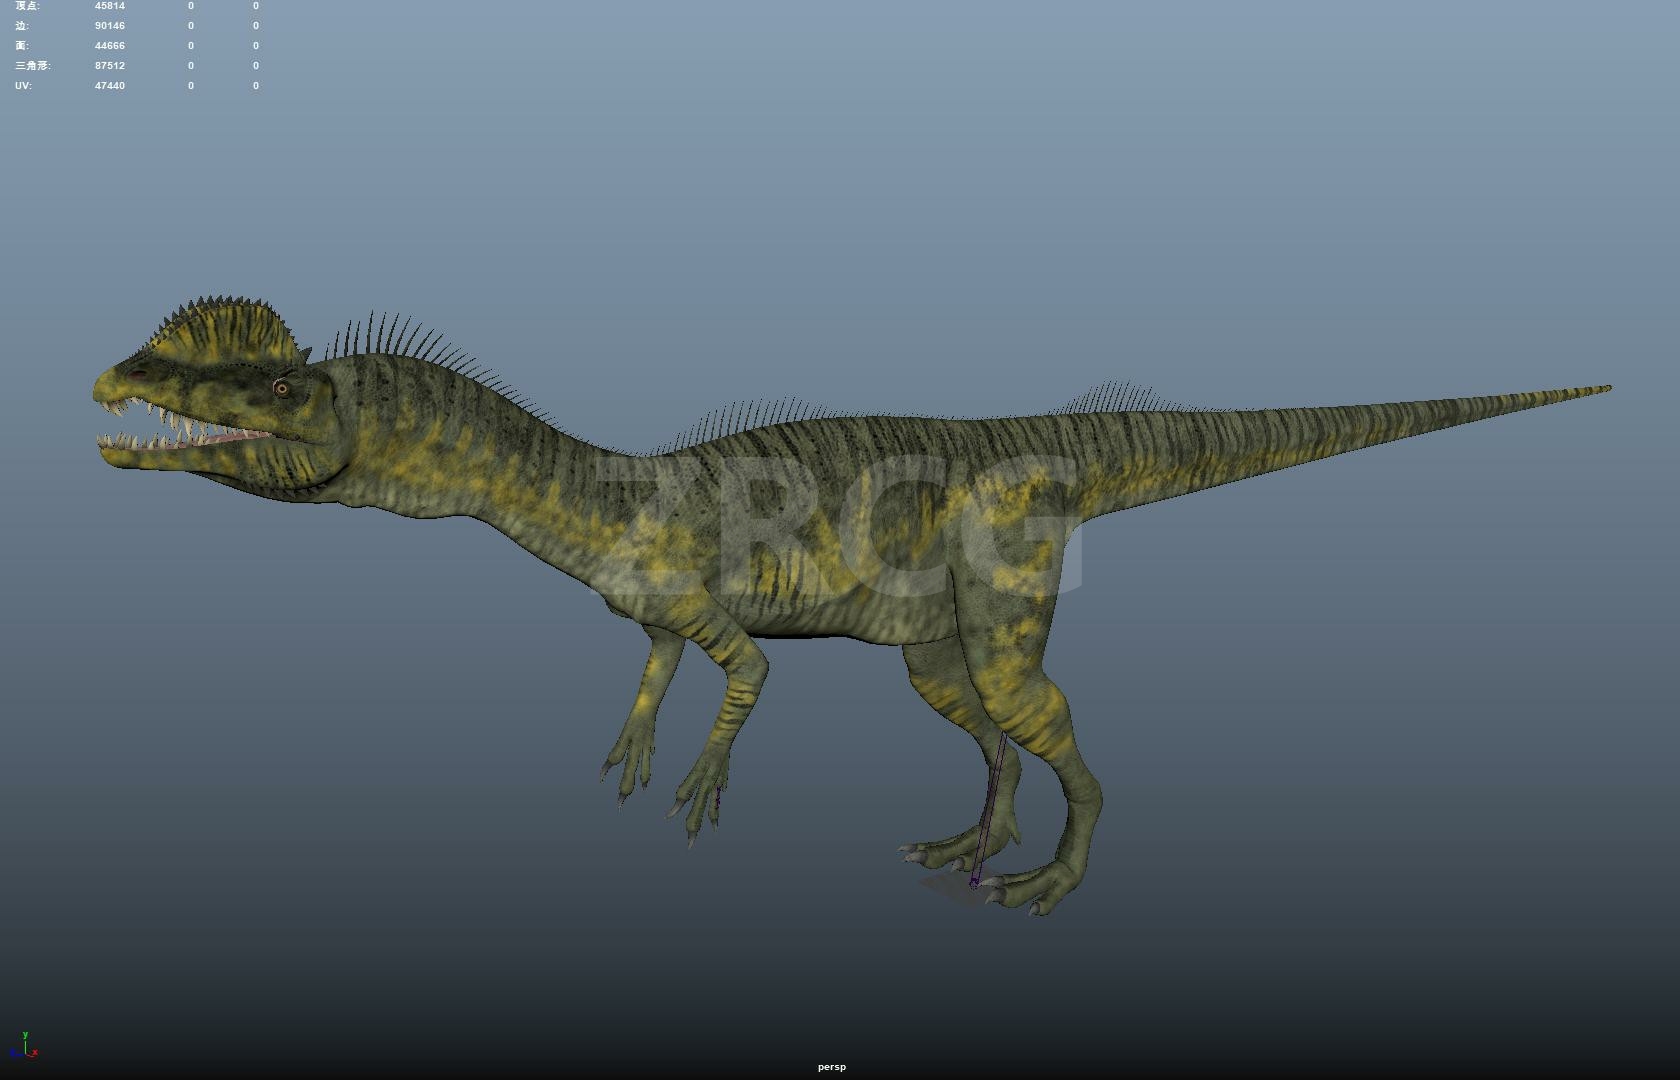This screenshot has width=1680, height=1080.
Task: Click the UV count label
Action: (x=23, y=86)
